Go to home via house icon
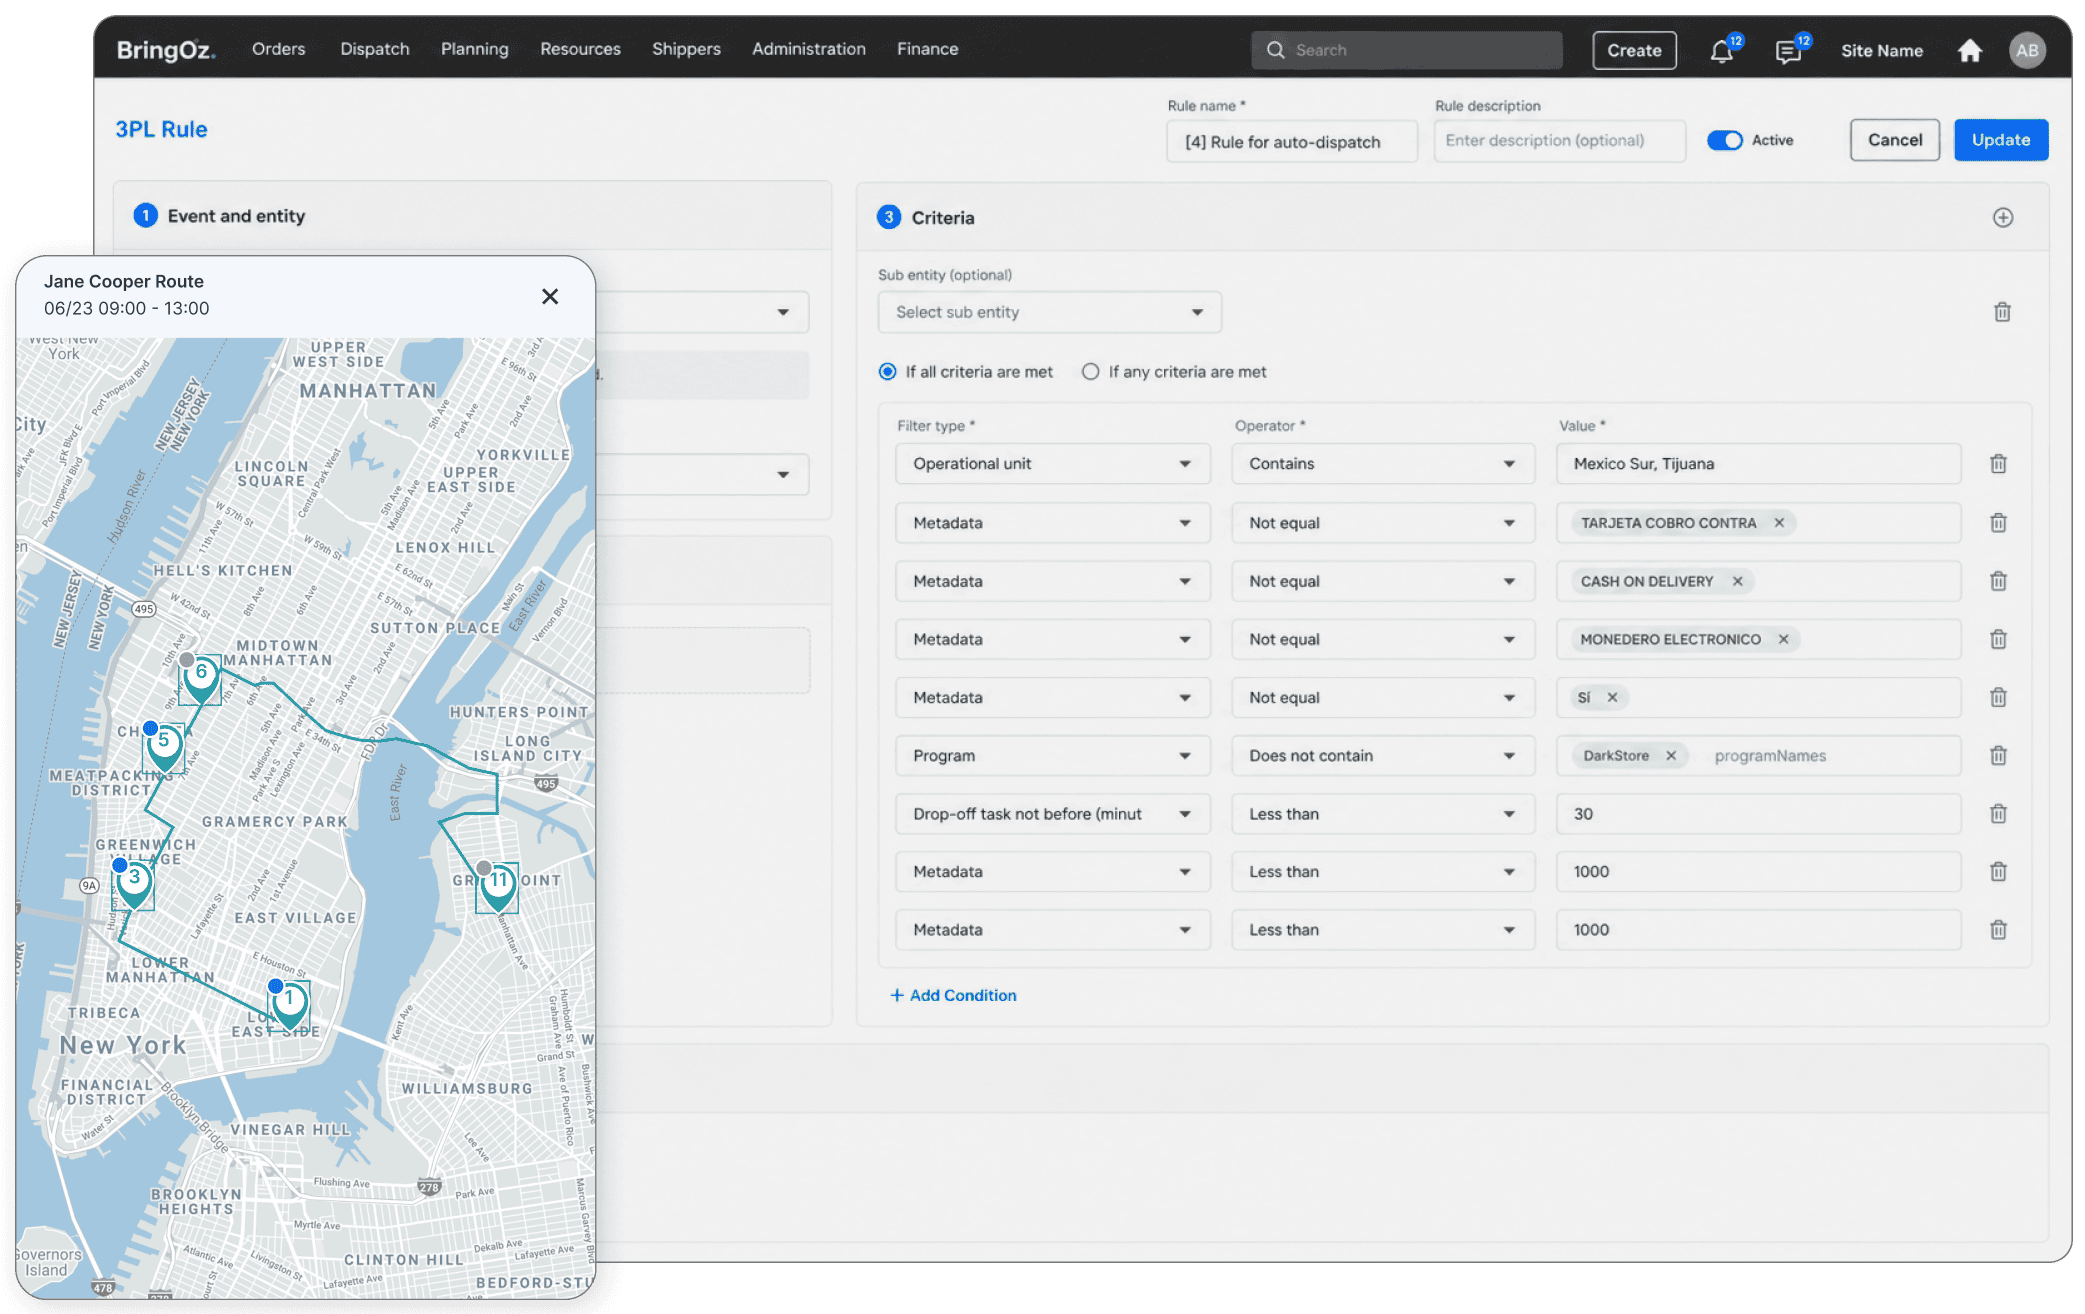The width and height of the screenshot is (2085, 1314). pyautogui.click(x=1969, y=51)
